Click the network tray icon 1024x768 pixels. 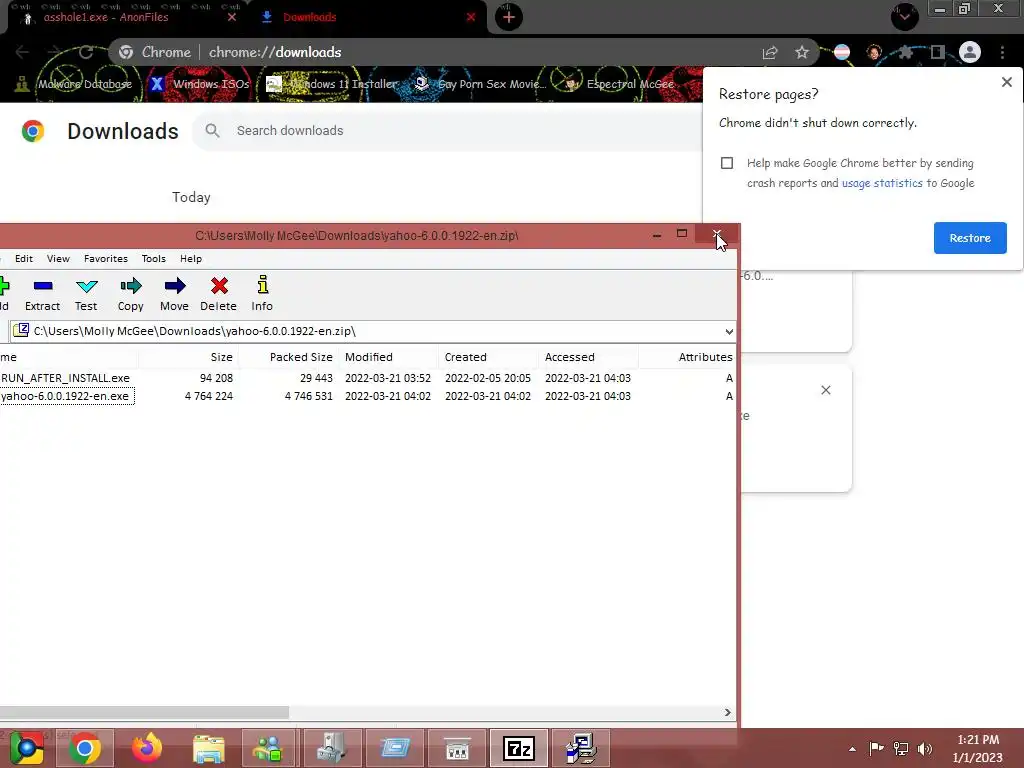(x=901, y=748)
